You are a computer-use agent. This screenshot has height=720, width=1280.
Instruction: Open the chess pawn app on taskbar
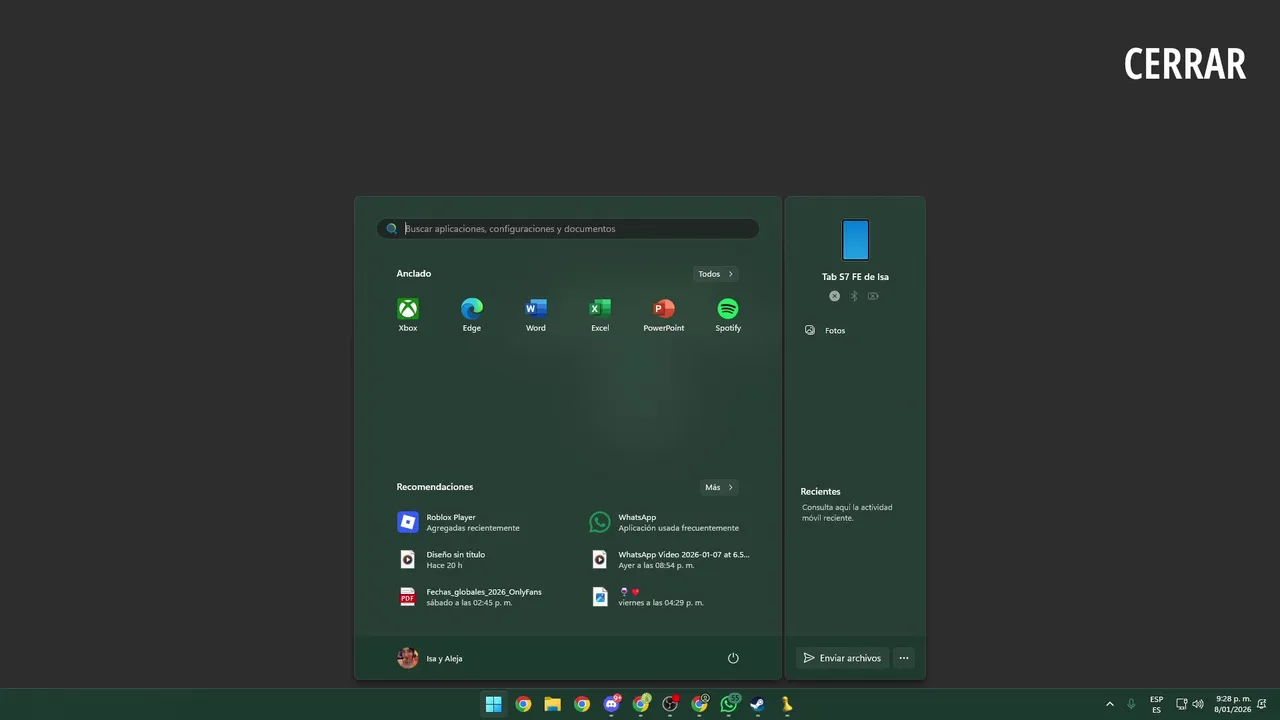[787, 704]
